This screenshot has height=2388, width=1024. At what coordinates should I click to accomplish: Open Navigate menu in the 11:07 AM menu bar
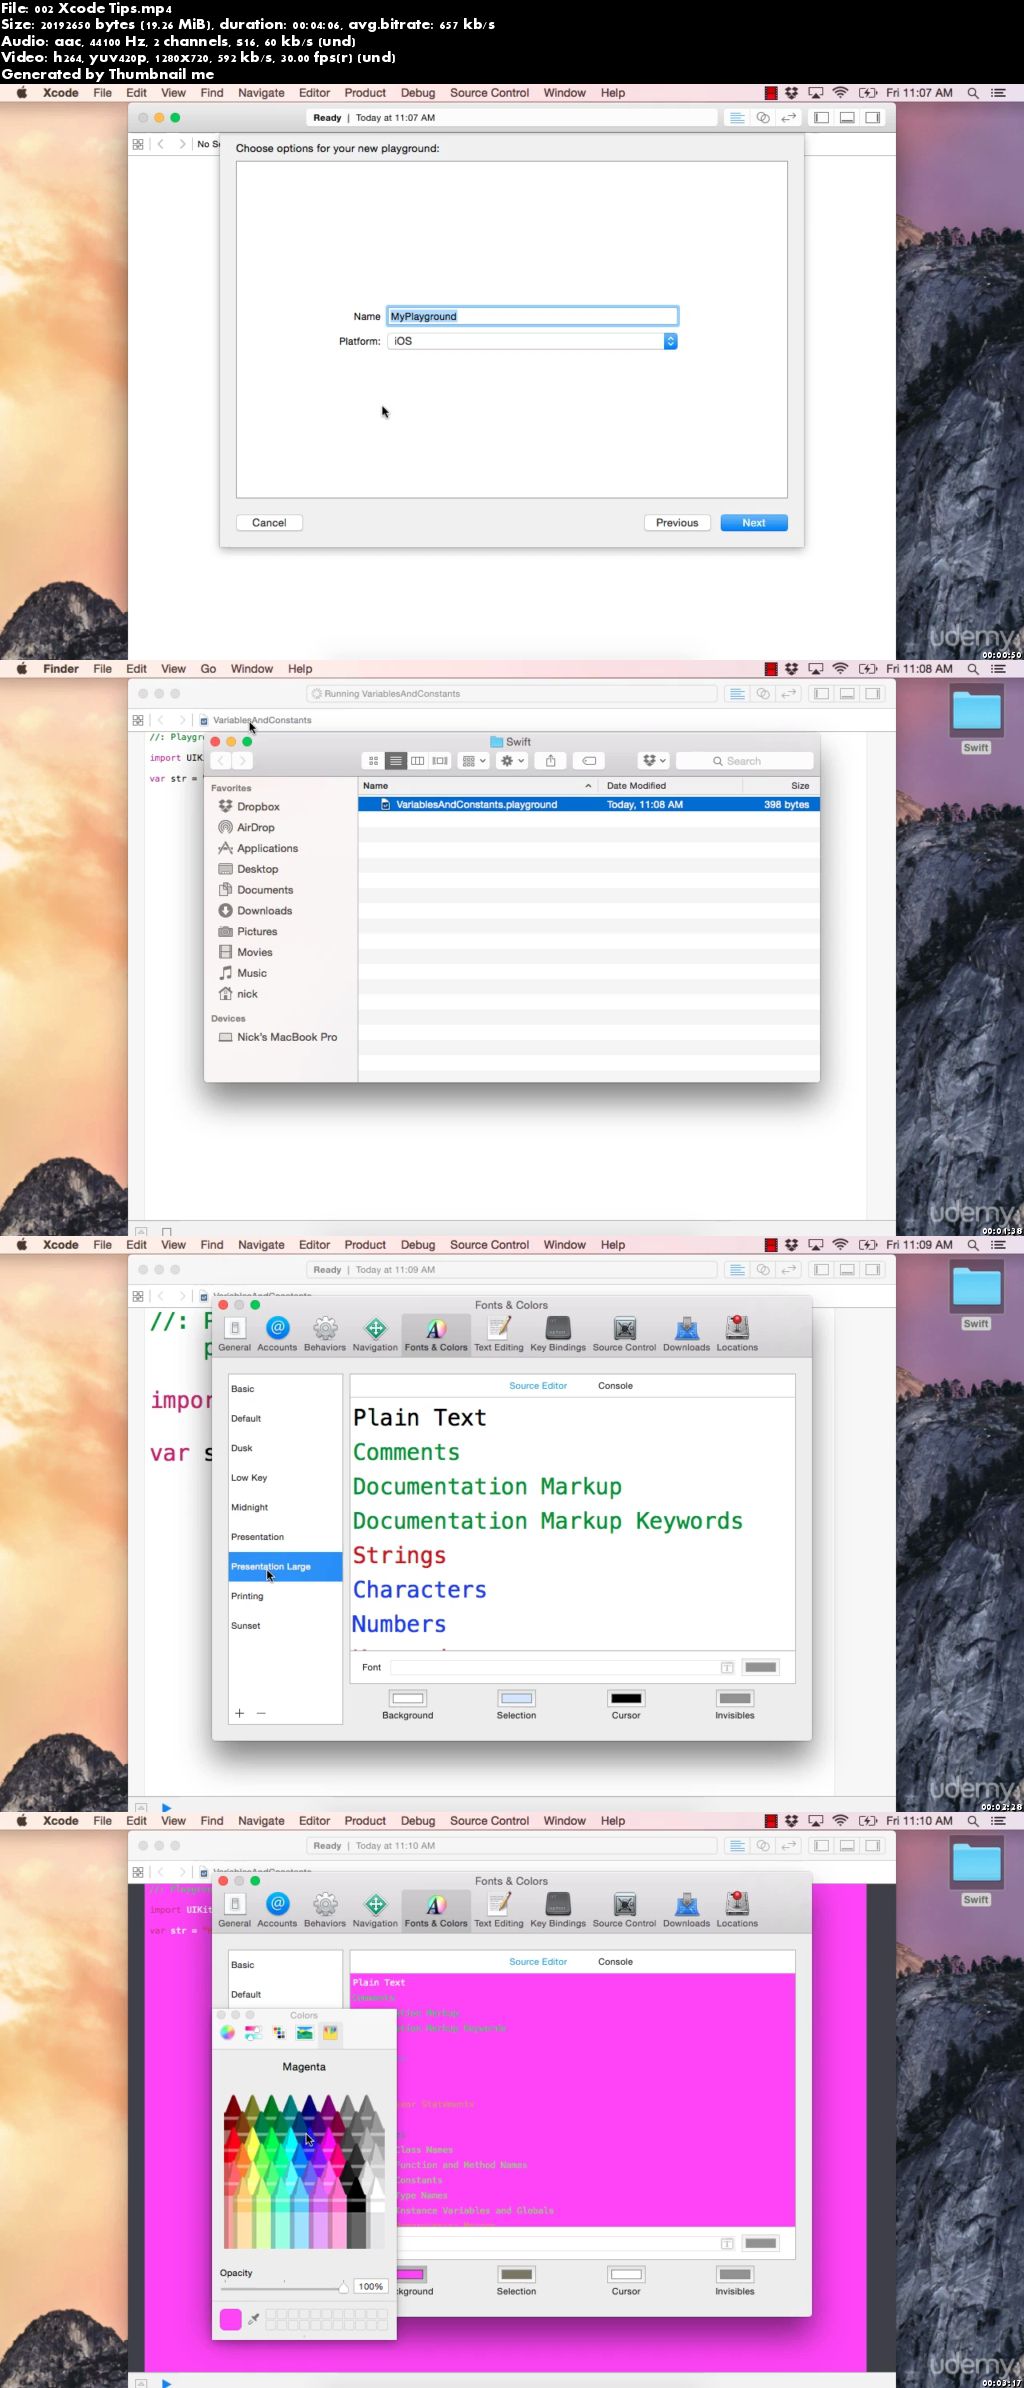point(261,93)
